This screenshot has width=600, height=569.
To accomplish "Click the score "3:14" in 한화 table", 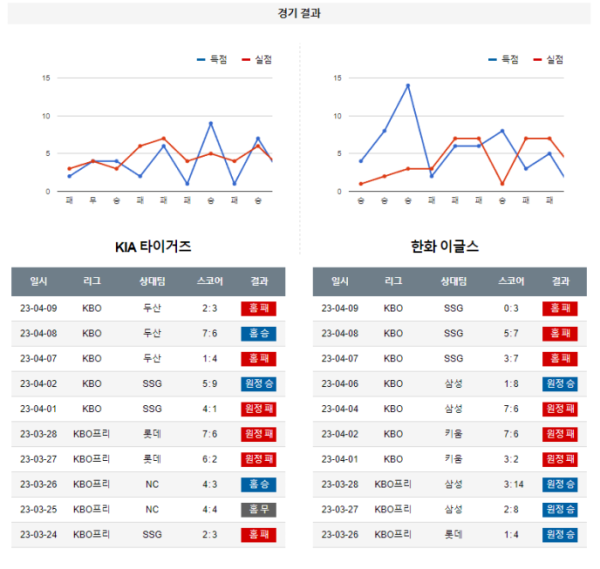I will [x=514, y=484].
